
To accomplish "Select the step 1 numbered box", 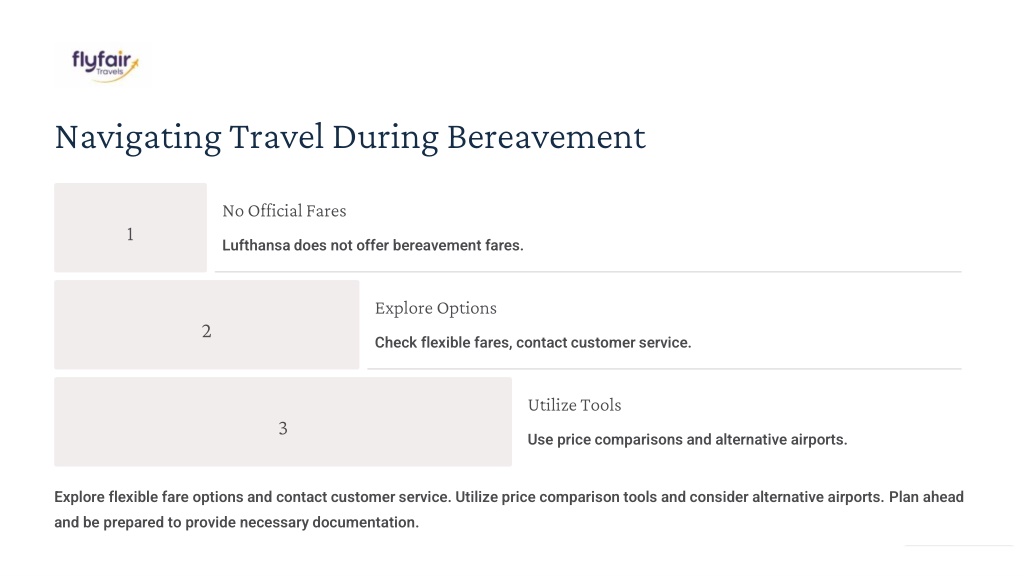I will [131, 227].
